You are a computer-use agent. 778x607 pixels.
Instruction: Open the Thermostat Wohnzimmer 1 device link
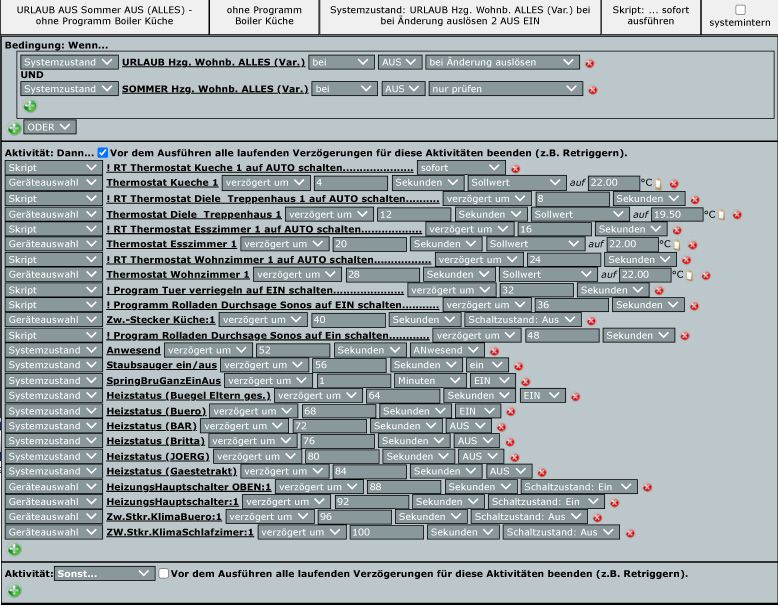(178, 274)
